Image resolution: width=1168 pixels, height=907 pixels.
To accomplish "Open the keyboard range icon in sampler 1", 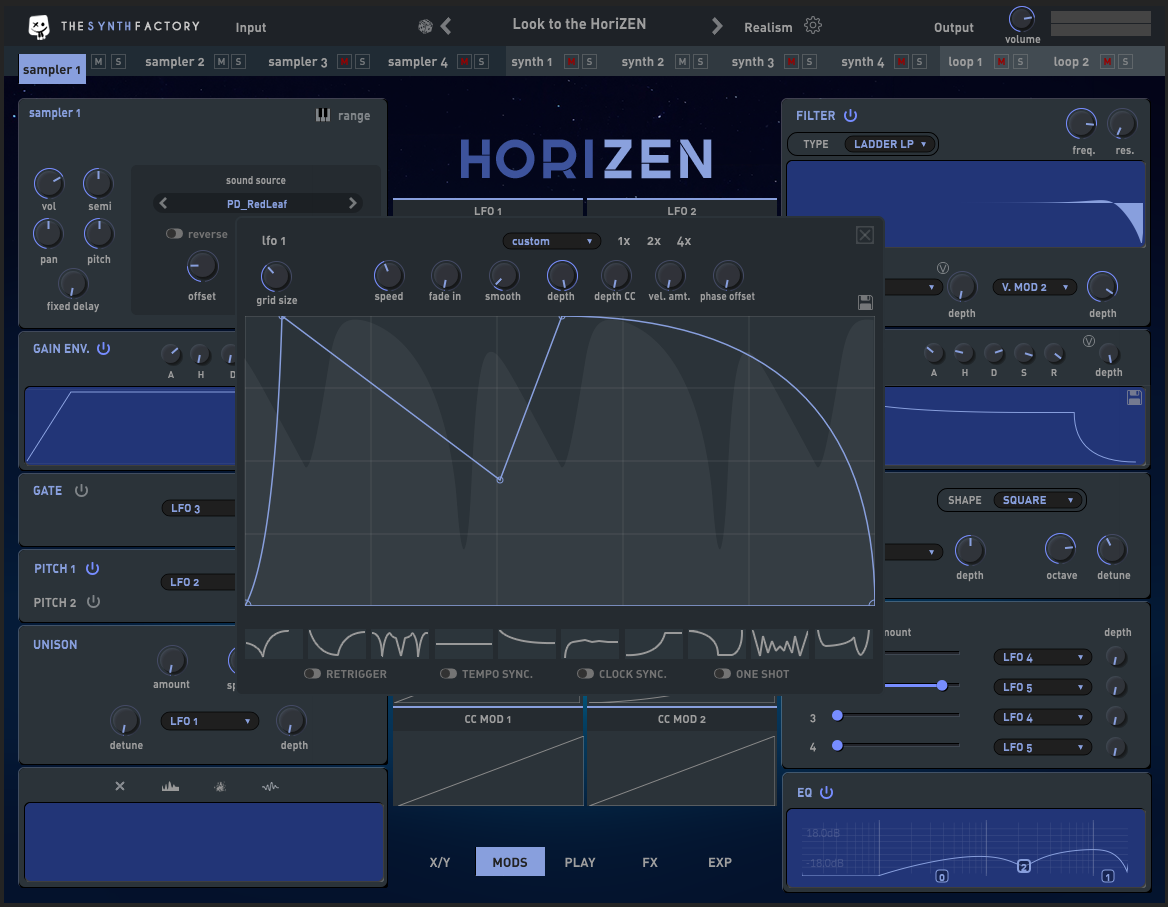I will click(x=323, y=115).
